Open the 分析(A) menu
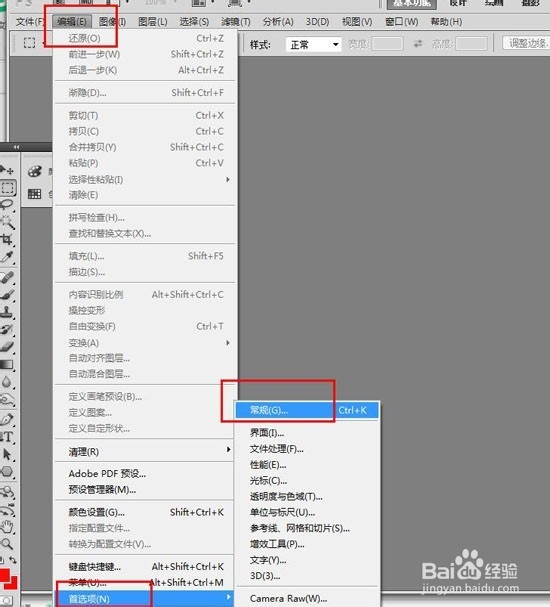Image resolution: width=550 pixels, height=607 pixels. point(278,22)
